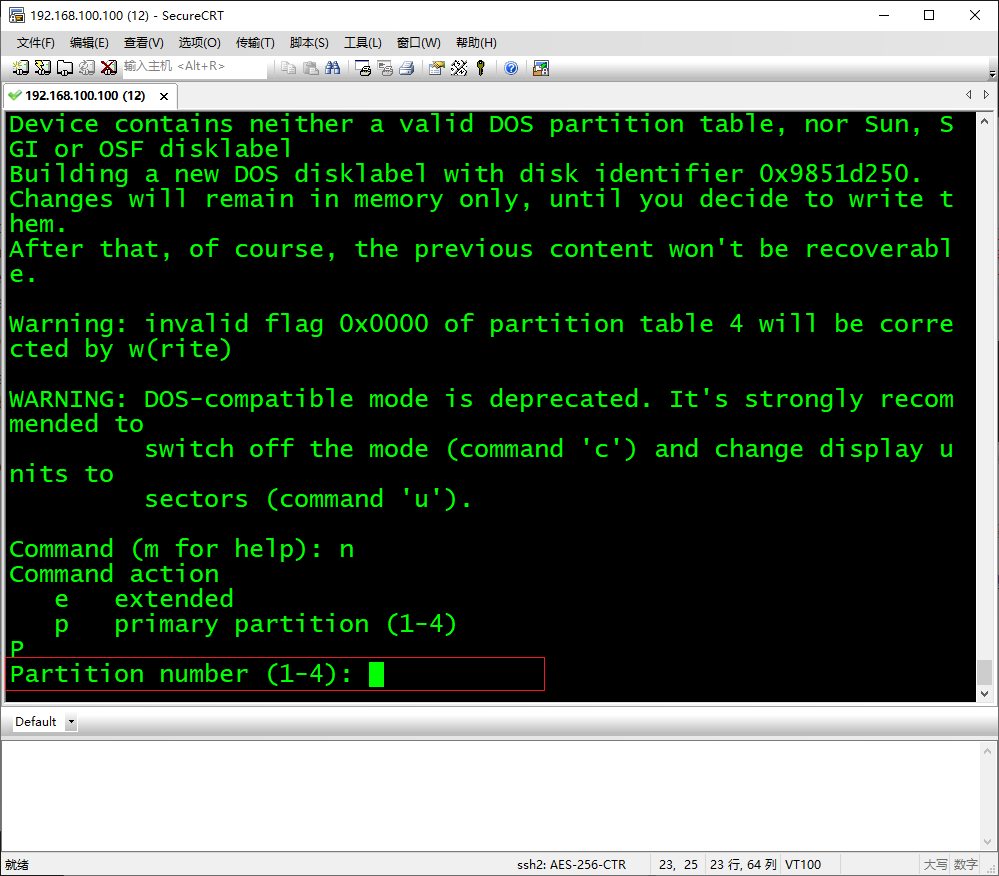Click the Copy toolbar icon
This screenshot has height=876, width=999.
[289, 68]
